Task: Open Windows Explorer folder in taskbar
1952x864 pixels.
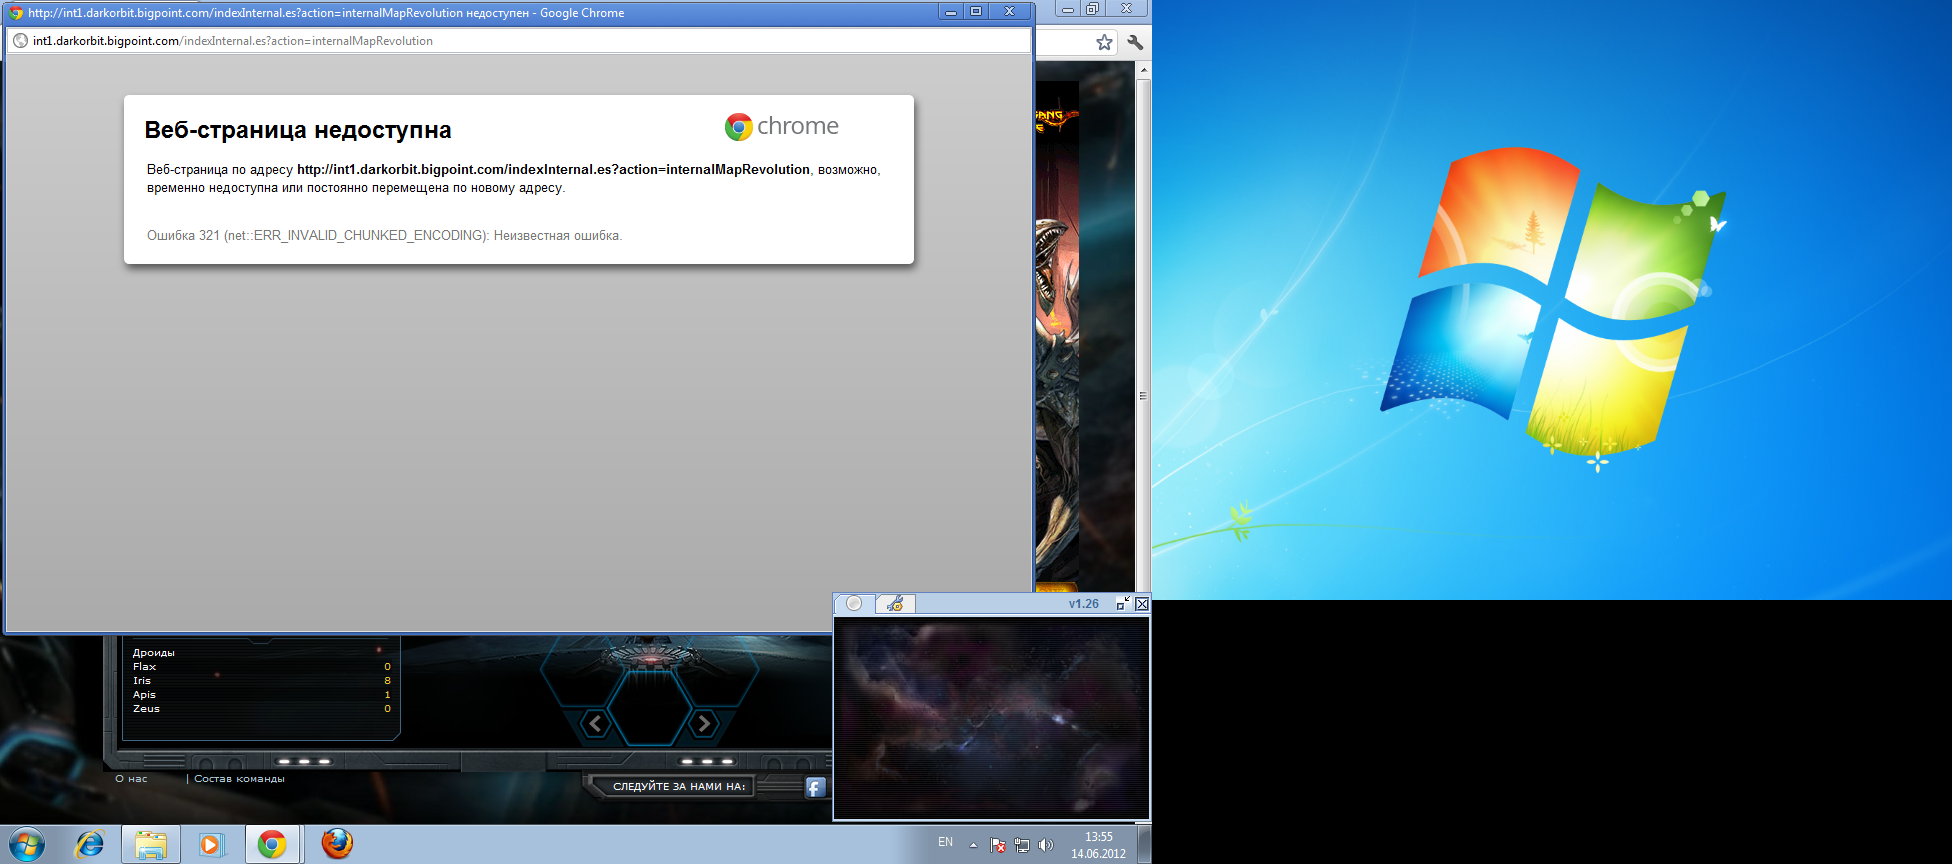Action: click(x=151, y=844)
